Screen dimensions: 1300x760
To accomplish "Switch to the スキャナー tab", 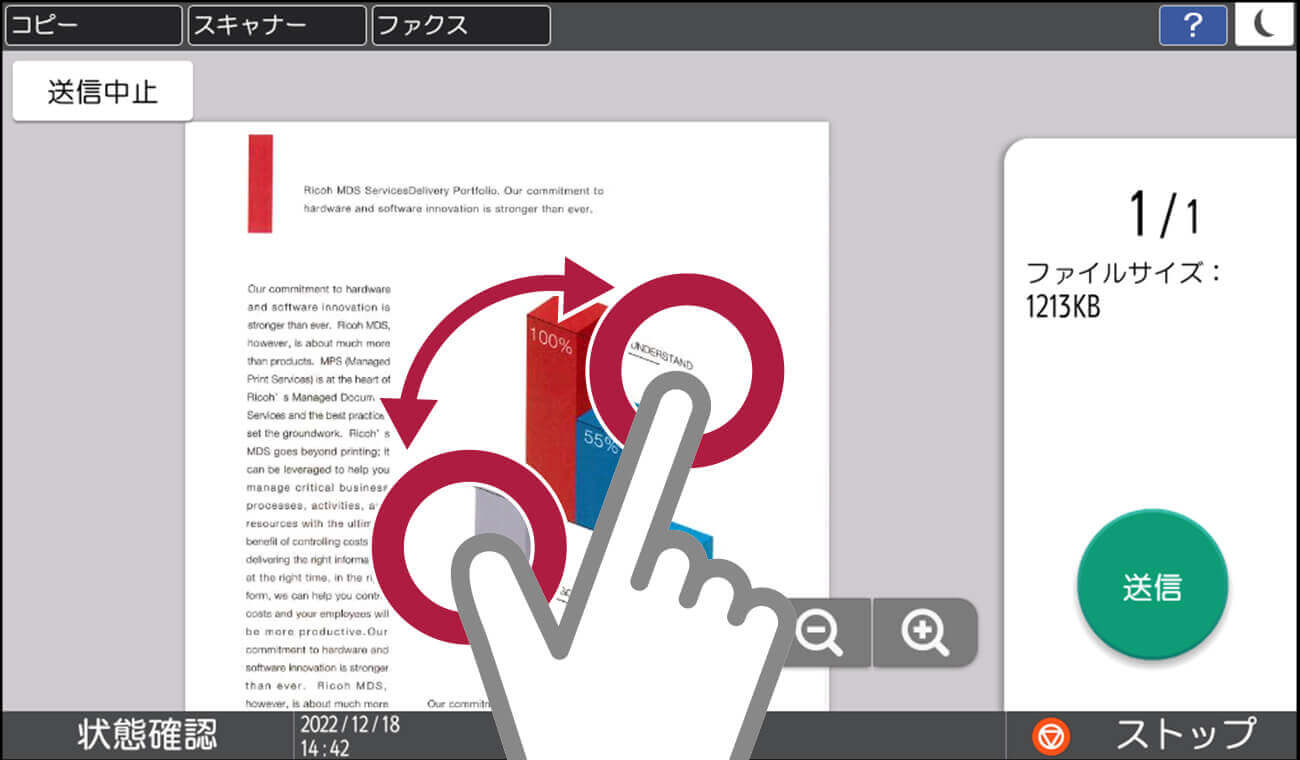I will coord(277,26).
